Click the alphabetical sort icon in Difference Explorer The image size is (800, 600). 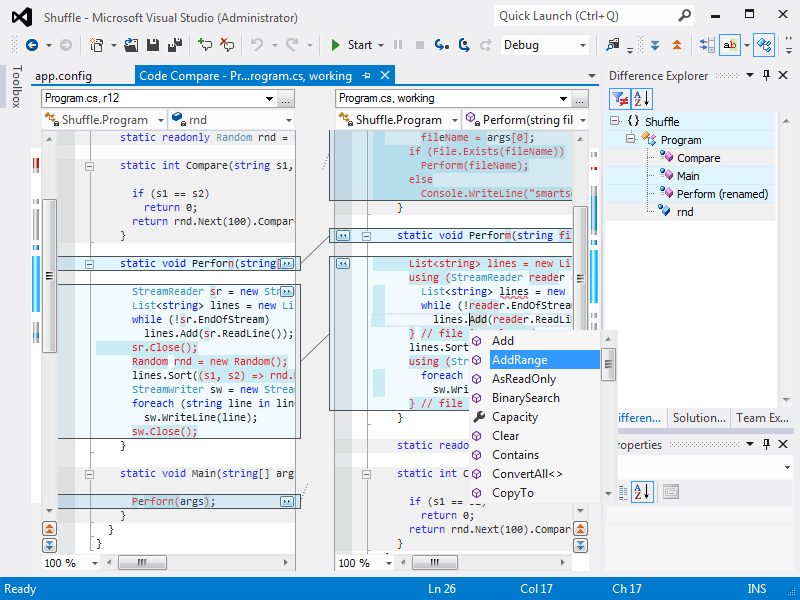coord(640,99)
